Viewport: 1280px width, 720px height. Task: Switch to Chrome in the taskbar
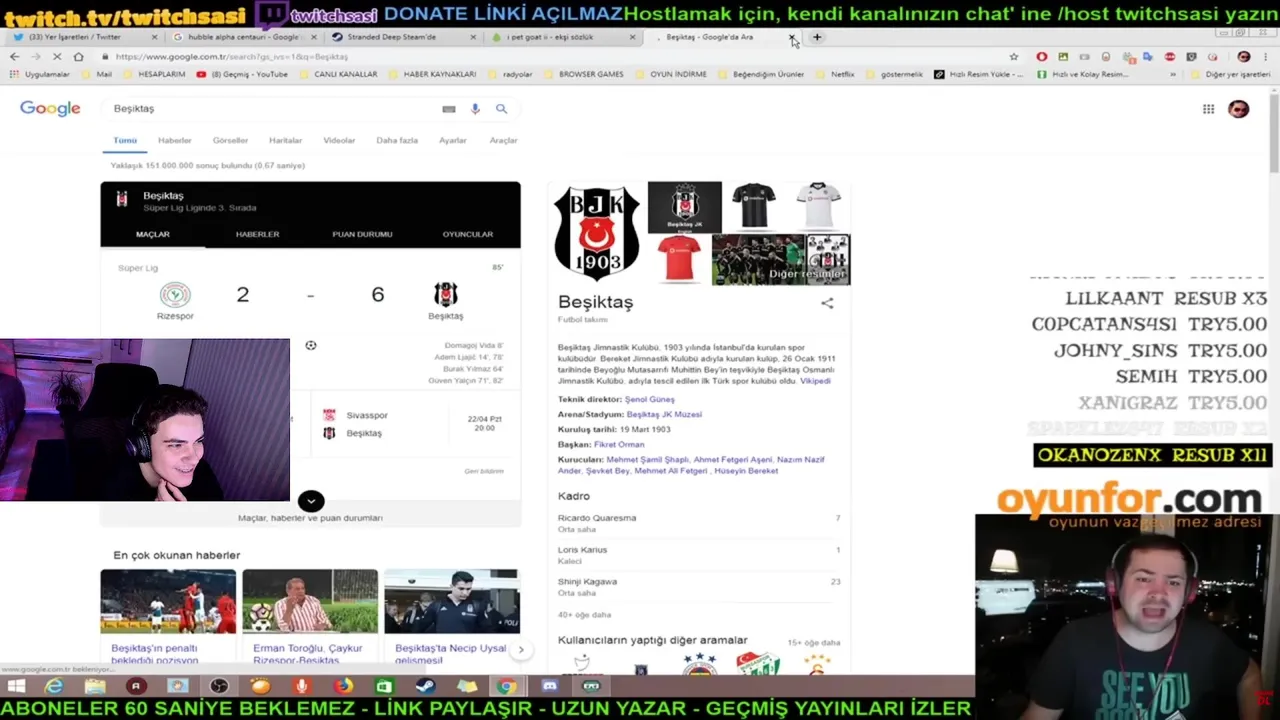pos(507,686)
